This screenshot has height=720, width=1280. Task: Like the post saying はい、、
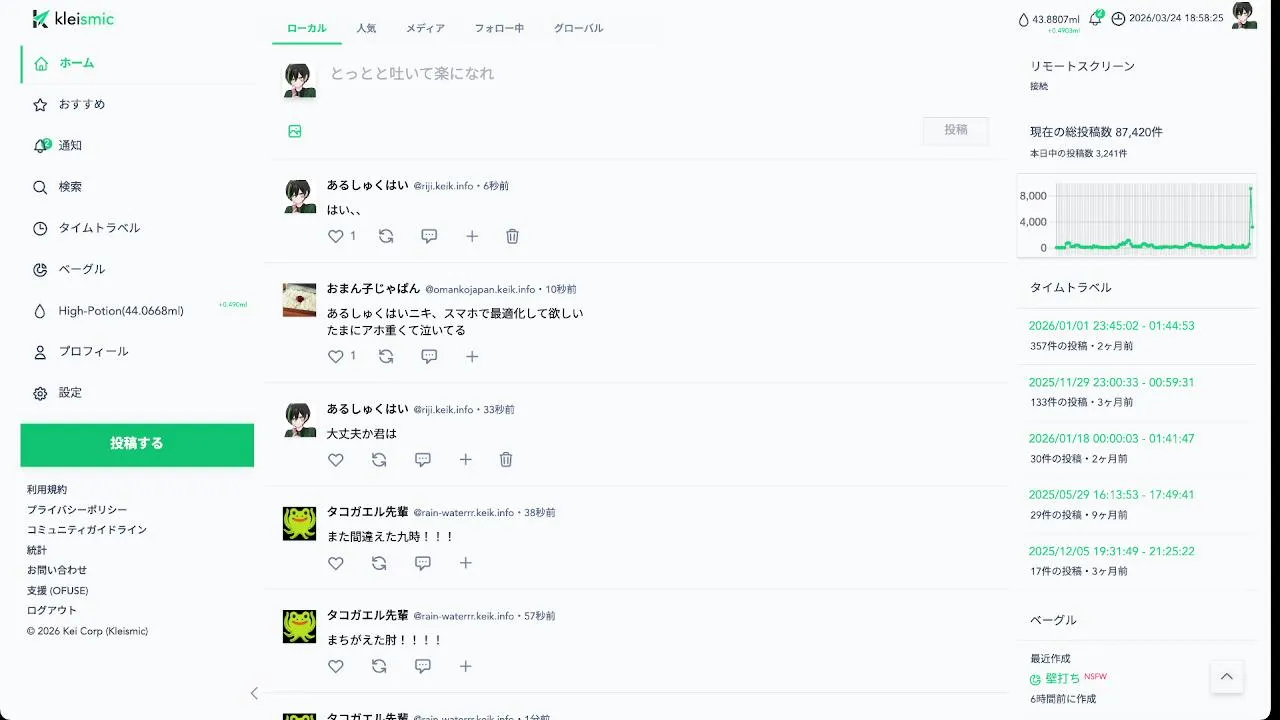click(x=336, y=236)
